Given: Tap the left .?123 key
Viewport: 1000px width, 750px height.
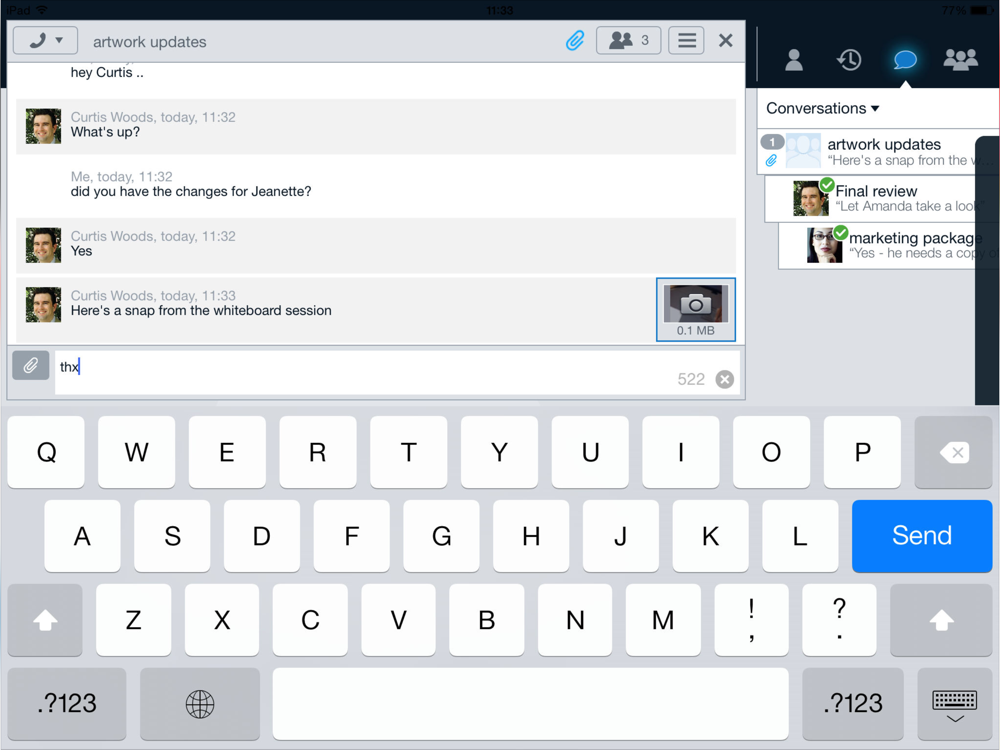Looking at the screenshot, I should (x=67, y=703).
